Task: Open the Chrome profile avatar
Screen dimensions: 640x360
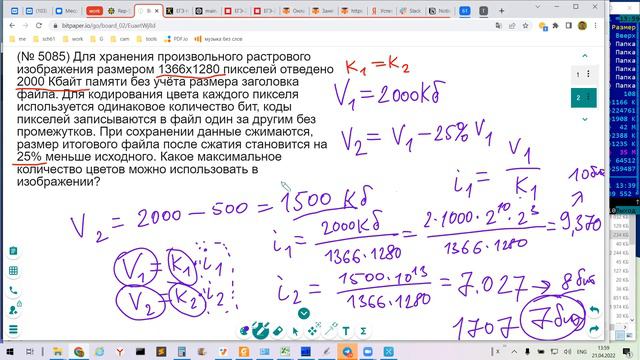Action: click(582, 26)
